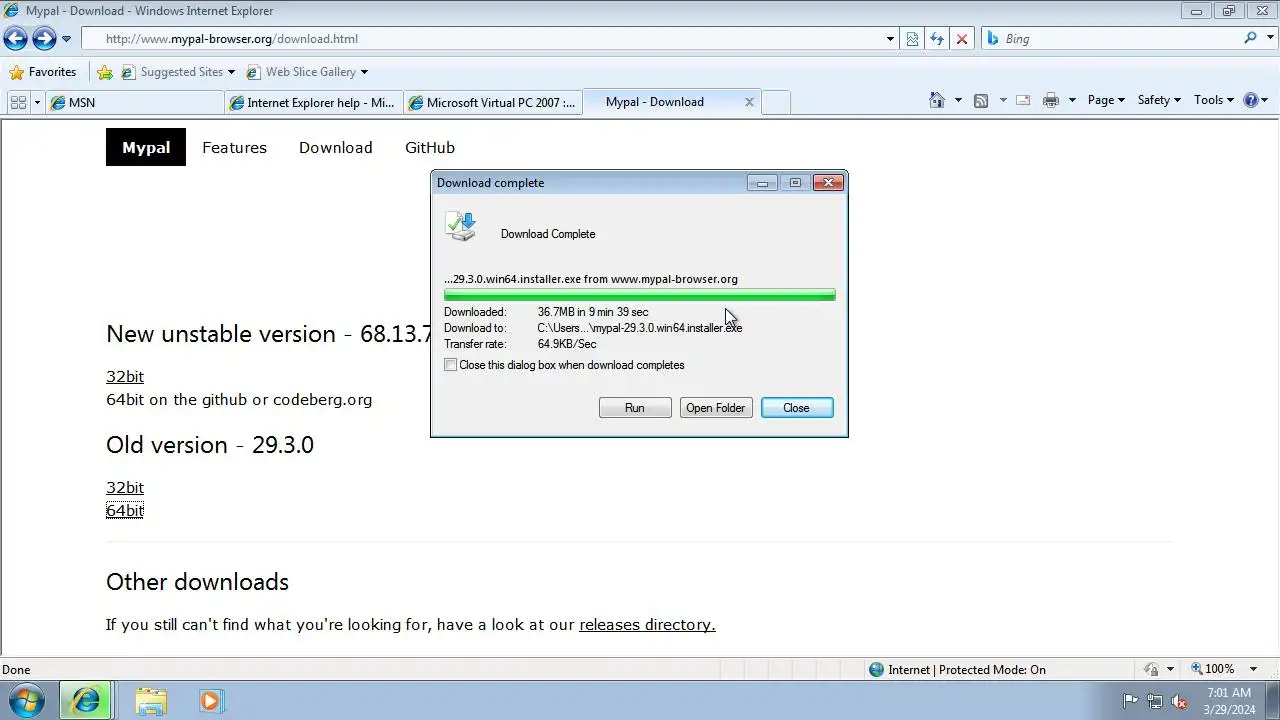Open the Download nav link
This screenshot has width=1280, height=720.
click(335, 147)
